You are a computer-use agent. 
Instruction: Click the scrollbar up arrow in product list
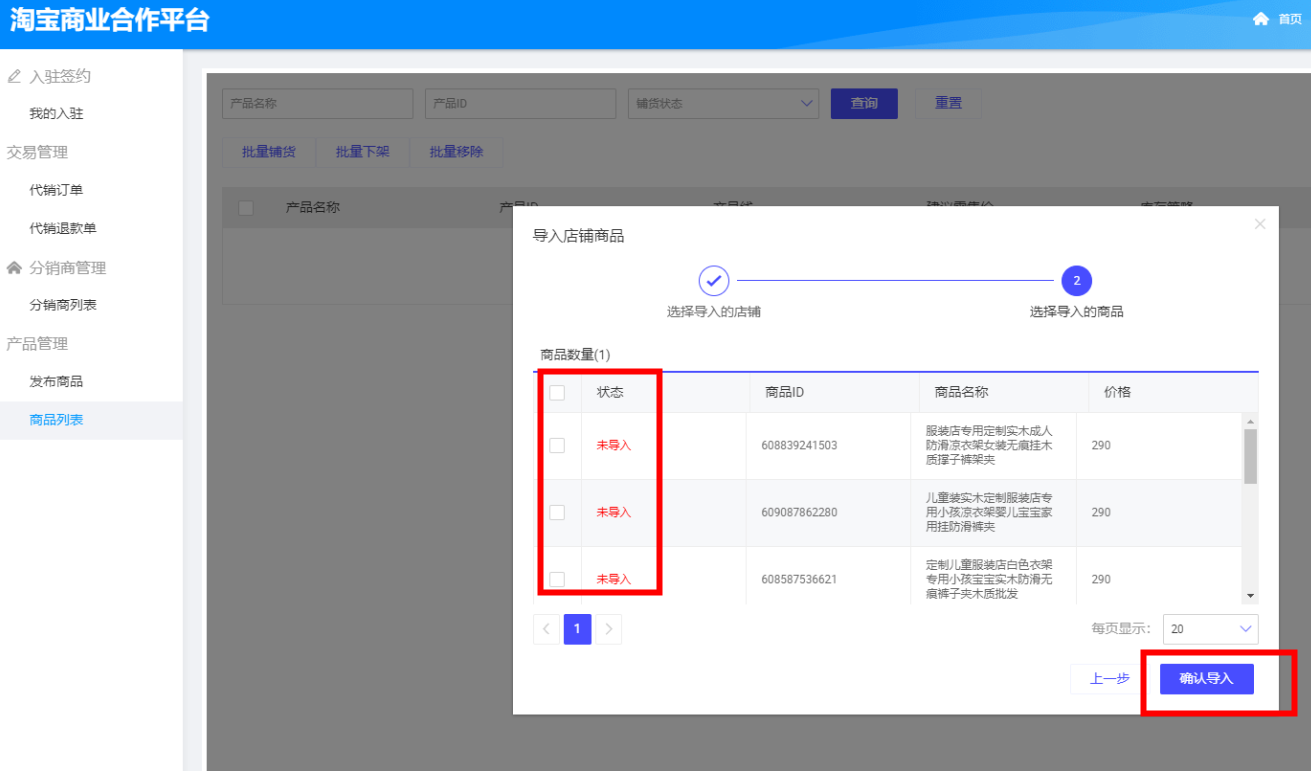click(1250, 421)
